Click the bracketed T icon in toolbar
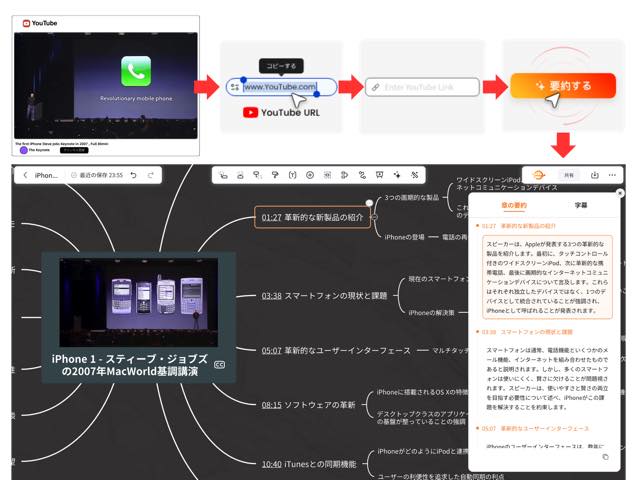Screen dimensions: 640x480 pyautogui.click(x=292, y=175)
